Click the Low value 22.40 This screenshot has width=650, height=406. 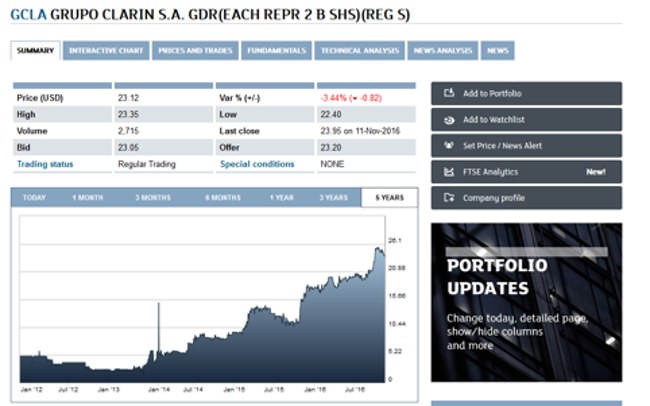tap(331, 114)
